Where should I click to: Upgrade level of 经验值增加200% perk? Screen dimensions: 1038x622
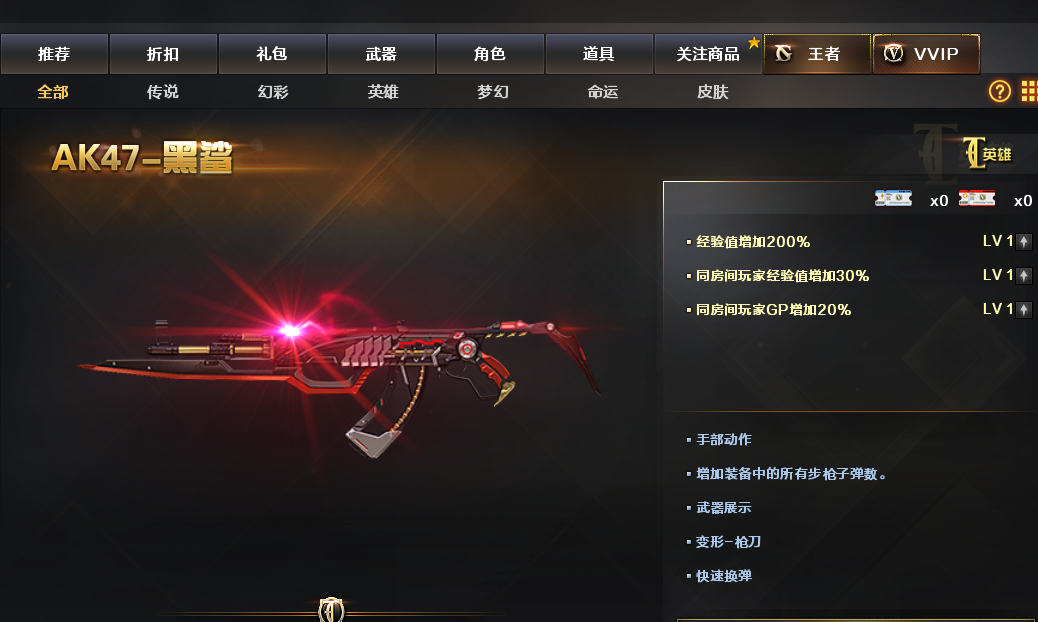(1023, 242)
